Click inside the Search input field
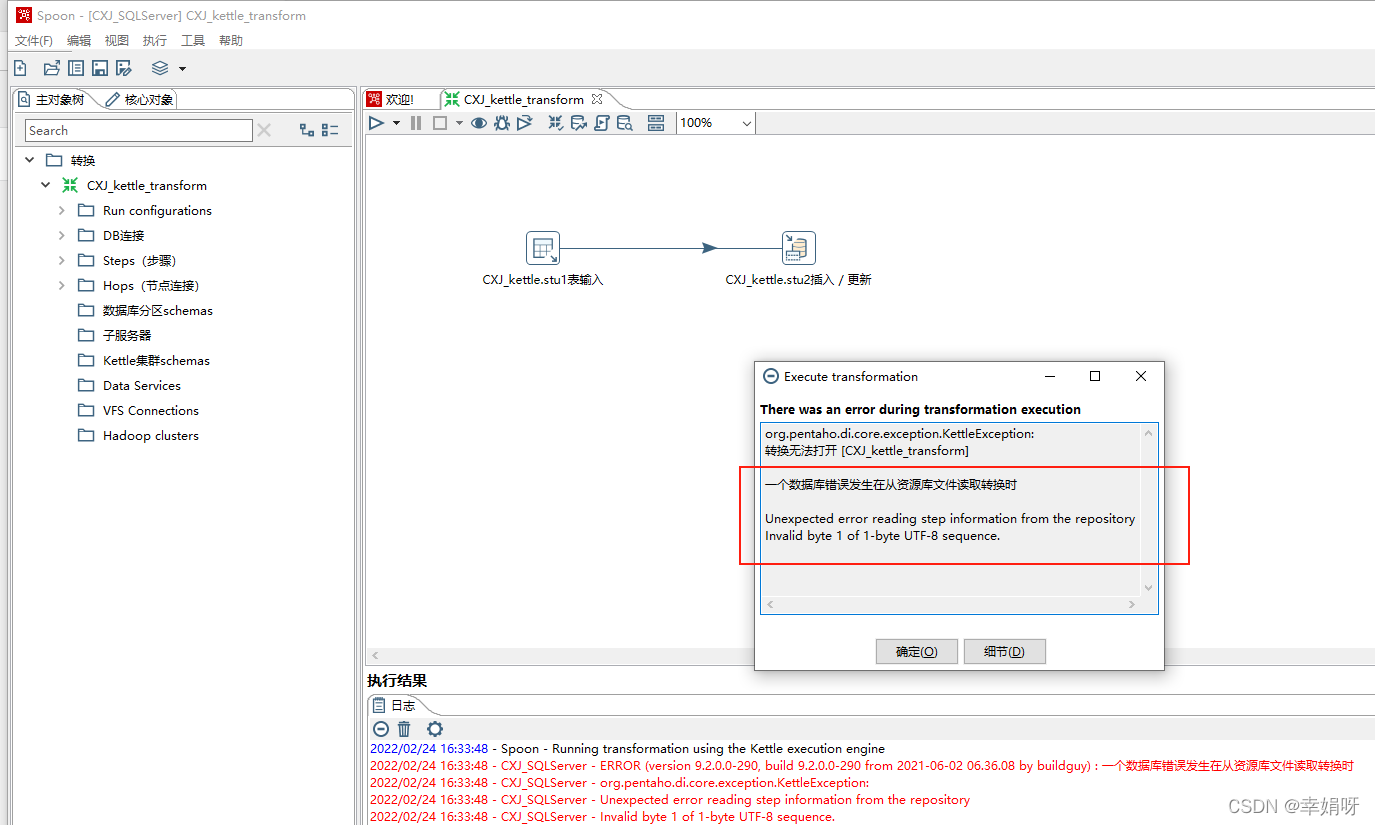1375x825 pixels. [137, 130]
